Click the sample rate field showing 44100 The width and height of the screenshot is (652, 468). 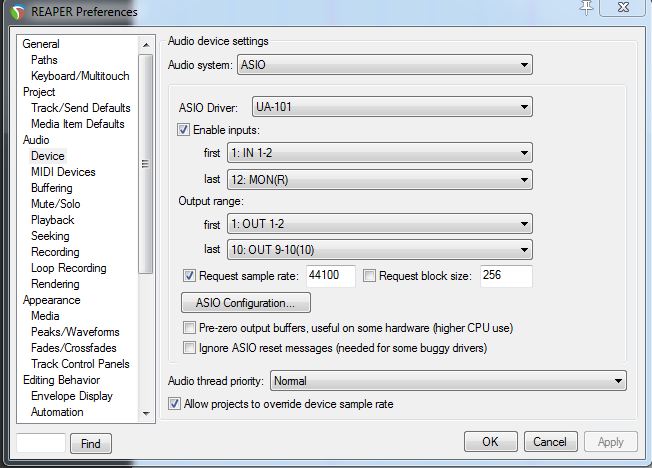point(331,276)
